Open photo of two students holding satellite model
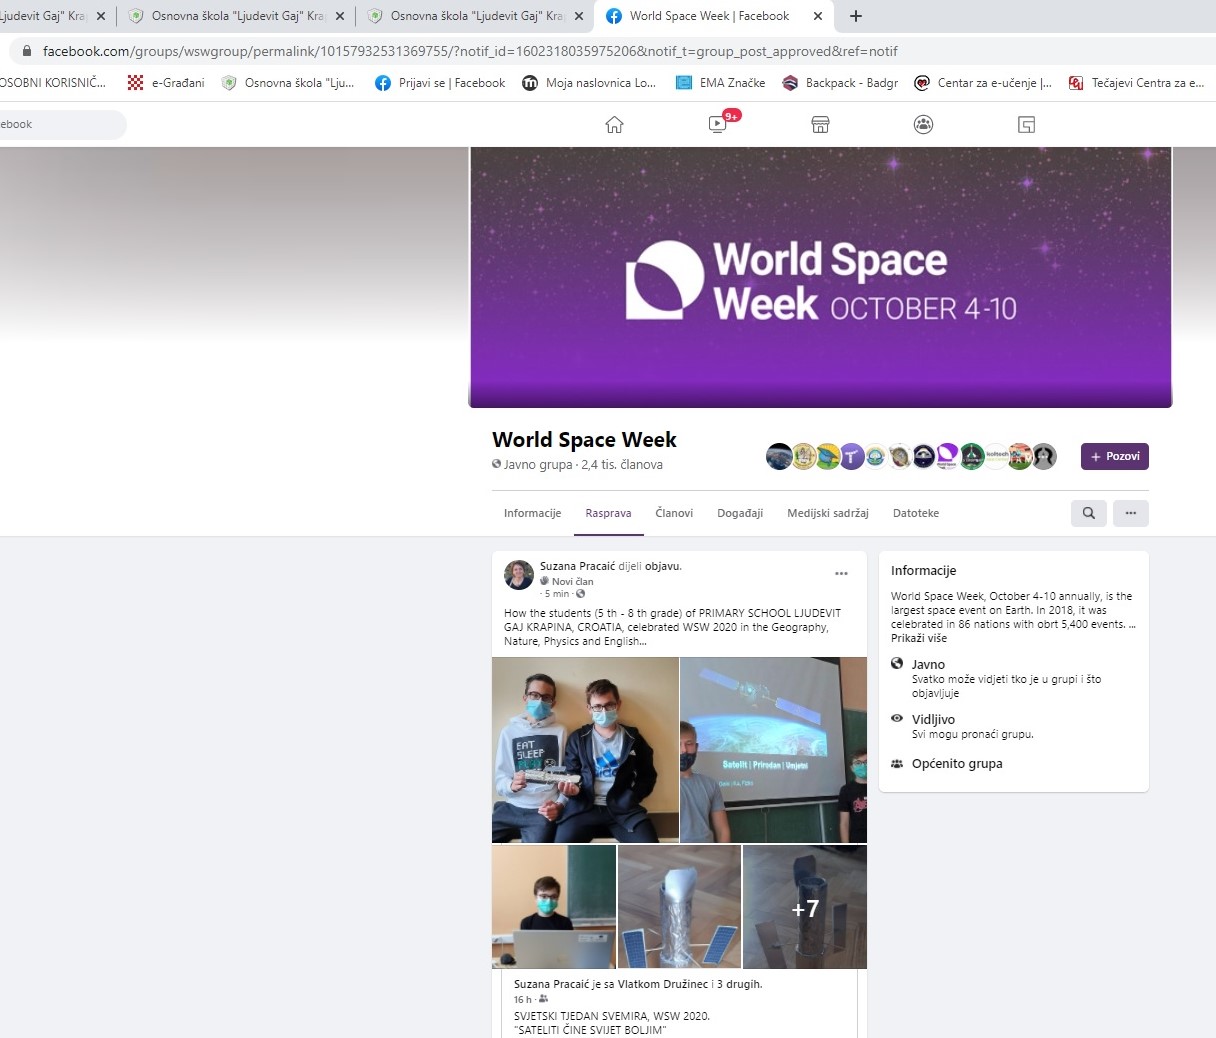This screenshot has height=1038, width=1216. coord(585,750)
